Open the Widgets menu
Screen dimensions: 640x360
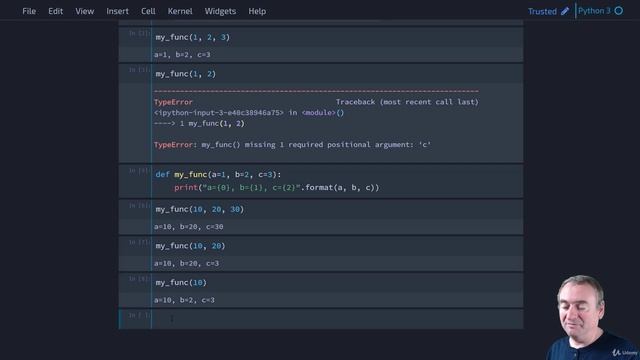220,11
